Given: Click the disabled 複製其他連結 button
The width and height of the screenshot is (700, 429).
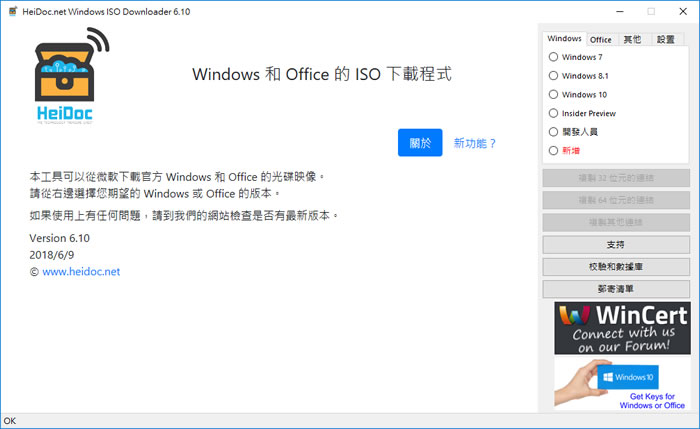Looking at the screenshot, I should click(616, 222).
